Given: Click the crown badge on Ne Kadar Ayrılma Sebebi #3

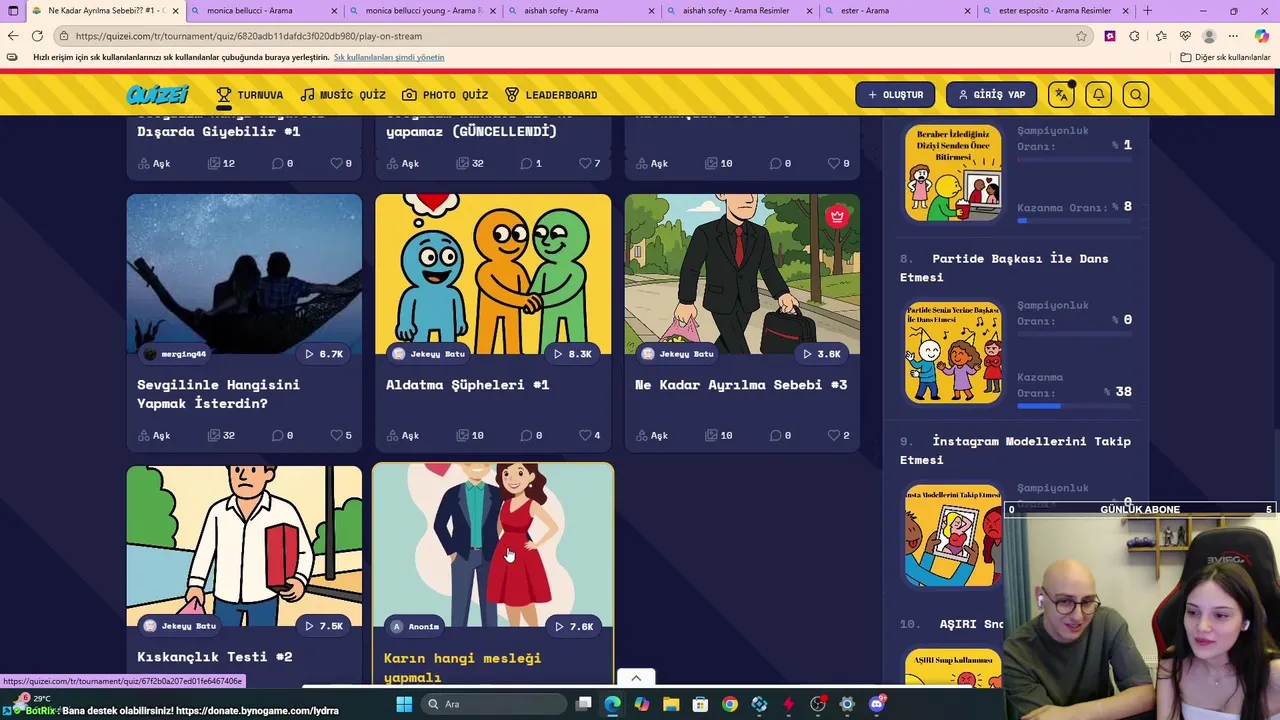Looking at the screenshot, I should point(837,216).
